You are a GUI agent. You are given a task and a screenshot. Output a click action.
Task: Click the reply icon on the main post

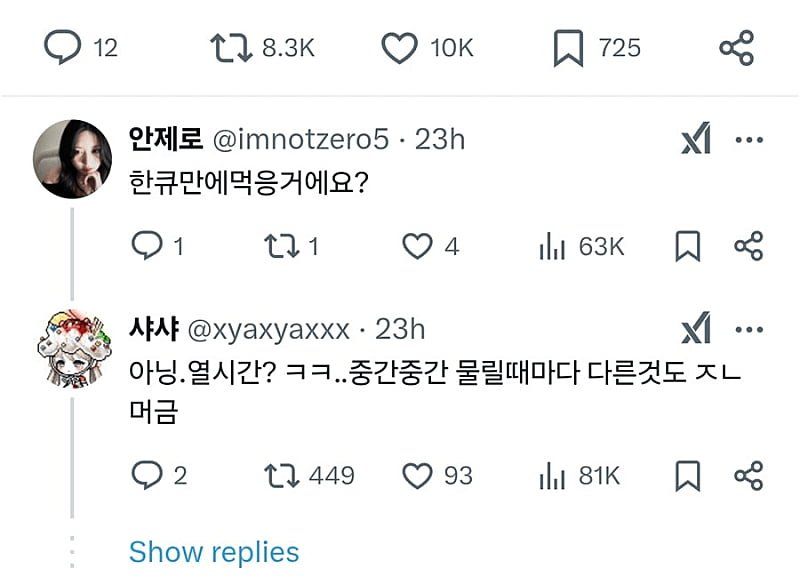[63, 48]
